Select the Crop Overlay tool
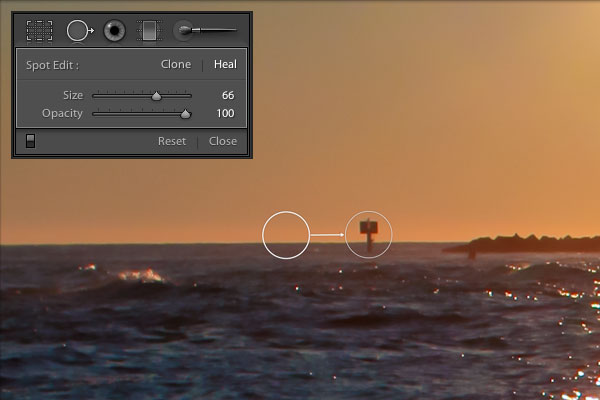 tap(39, 31)
